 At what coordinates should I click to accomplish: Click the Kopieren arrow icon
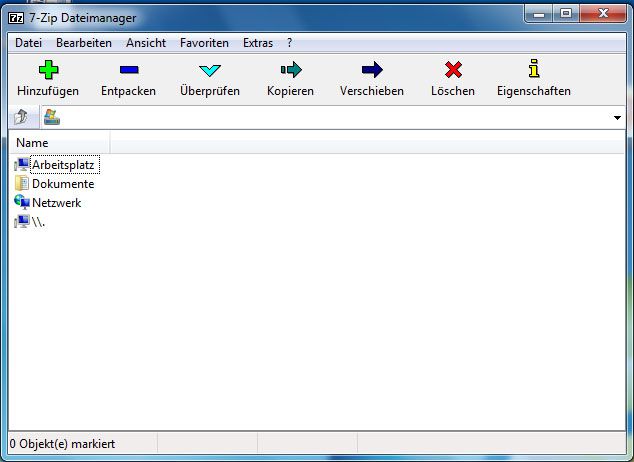(291, 70)
